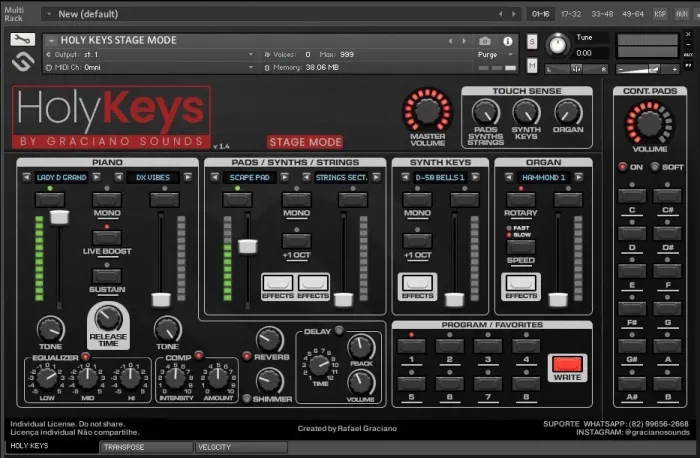Select previous sound before DX Vibes

click(118, 177)
